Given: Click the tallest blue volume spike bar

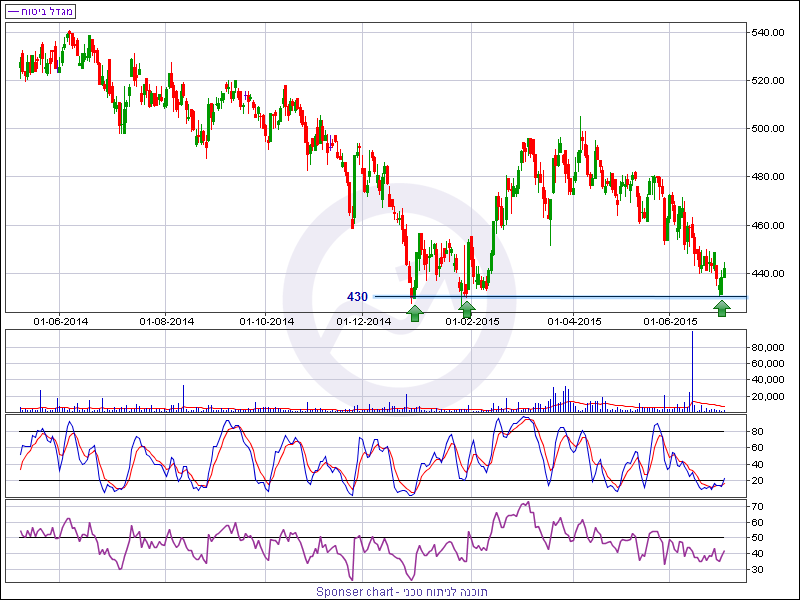Looking at the screenshot, I should [x=692, y=370].
